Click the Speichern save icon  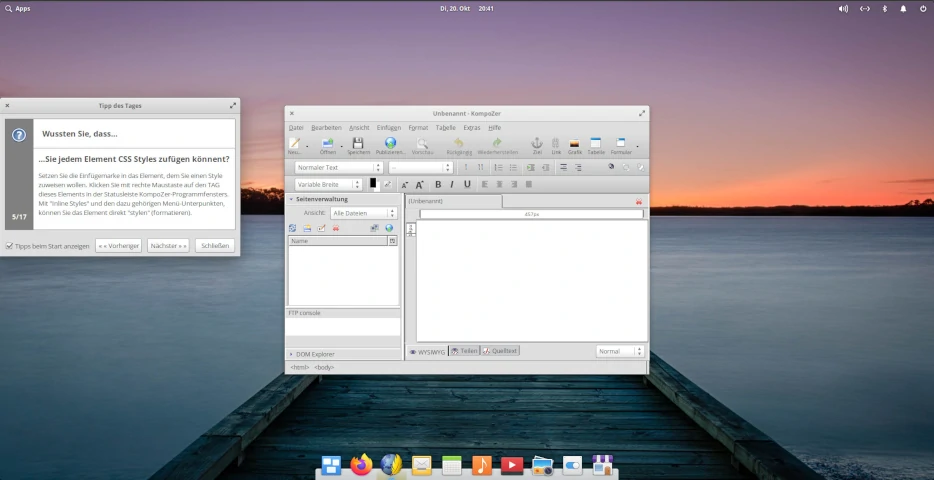[358, 143]
